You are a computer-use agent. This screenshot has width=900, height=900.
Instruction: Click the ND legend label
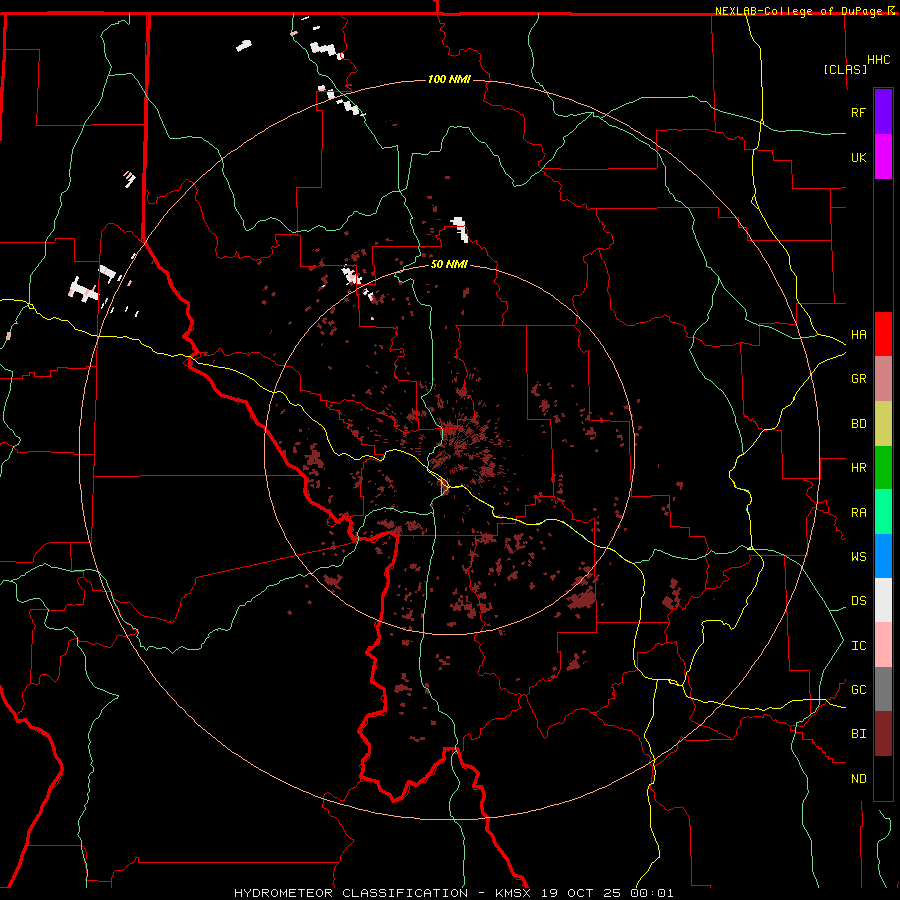pyautogui.click(x=858, y=779)
